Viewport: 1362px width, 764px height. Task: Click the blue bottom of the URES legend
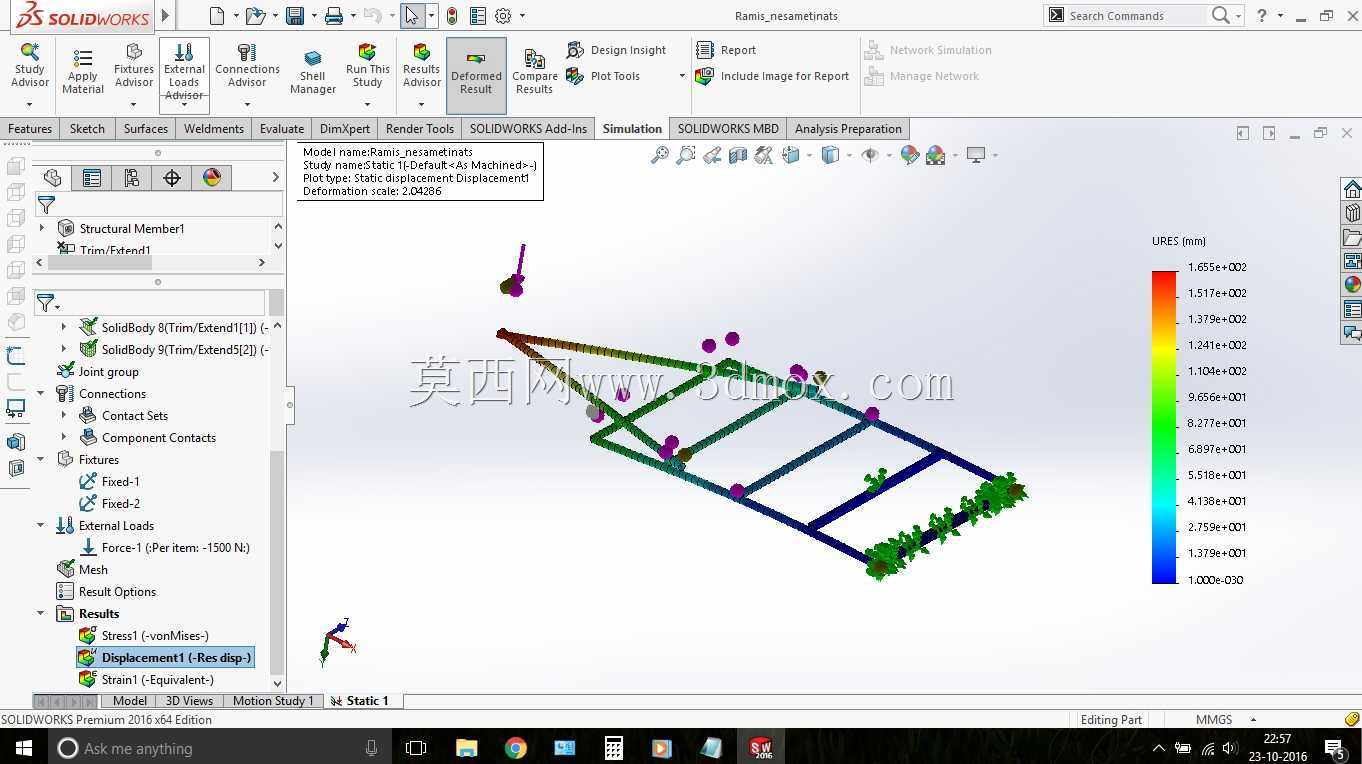(1164, 577)
